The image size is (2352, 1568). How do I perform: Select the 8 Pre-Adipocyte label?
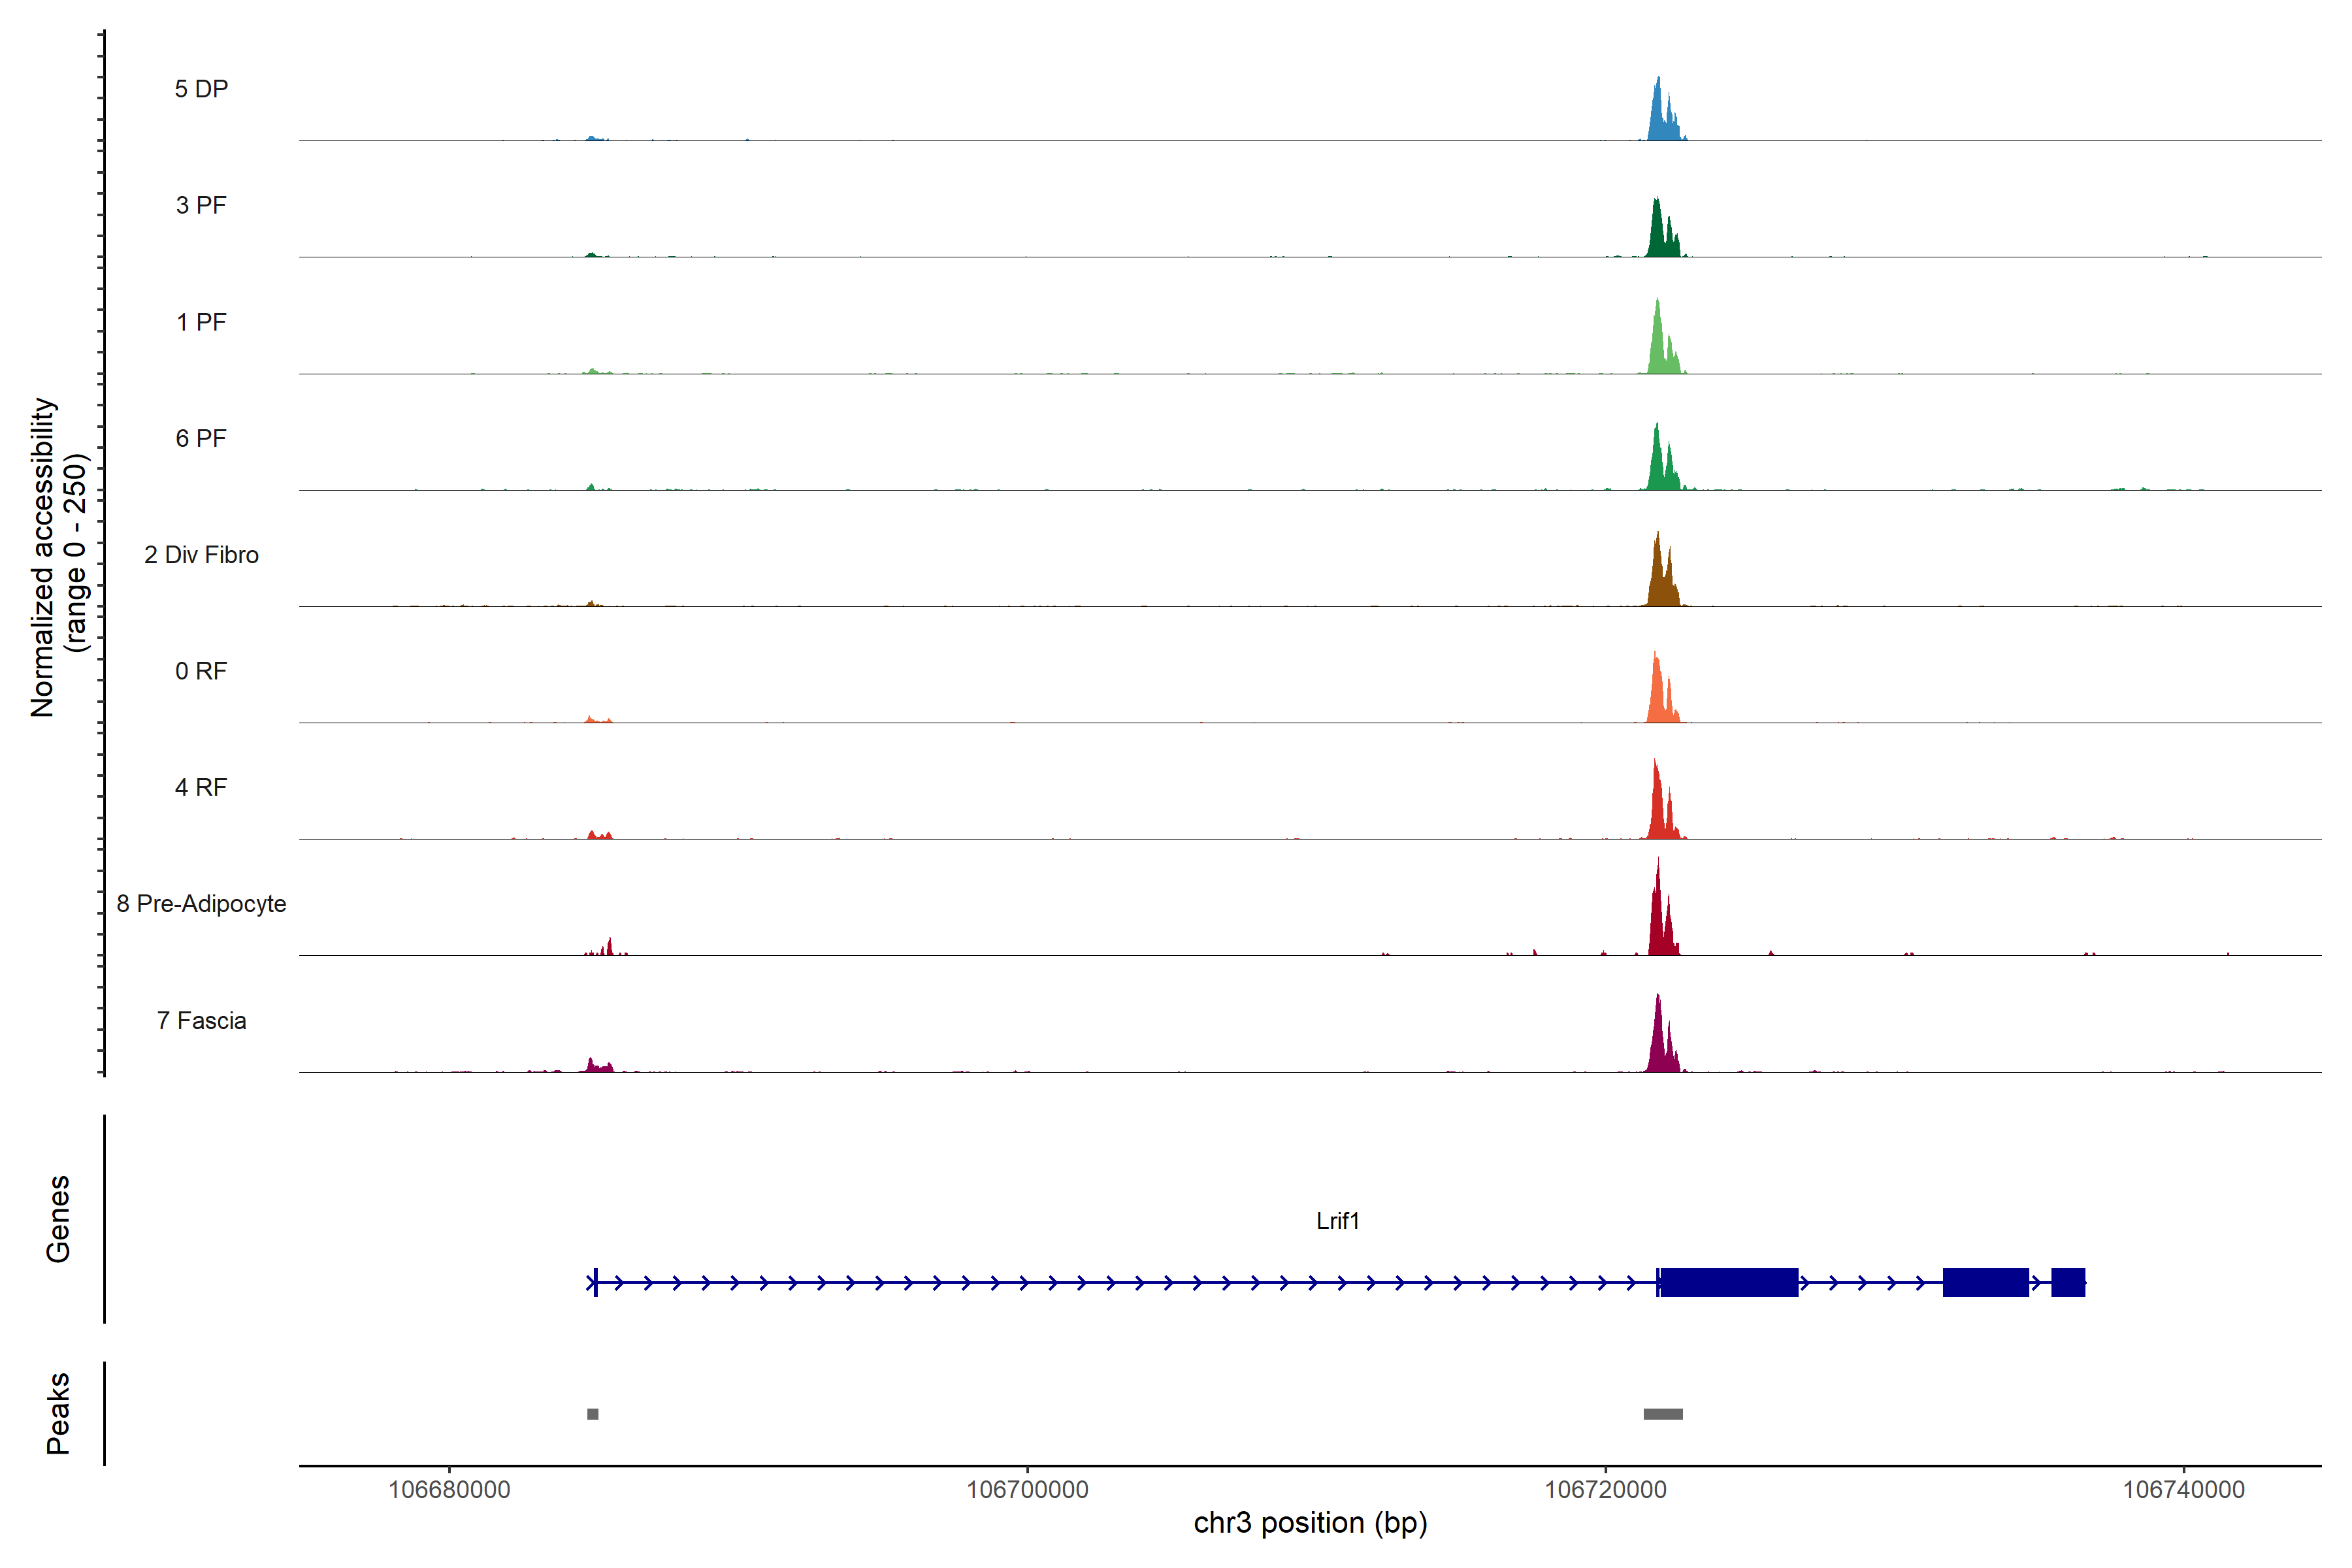(201, 904)
